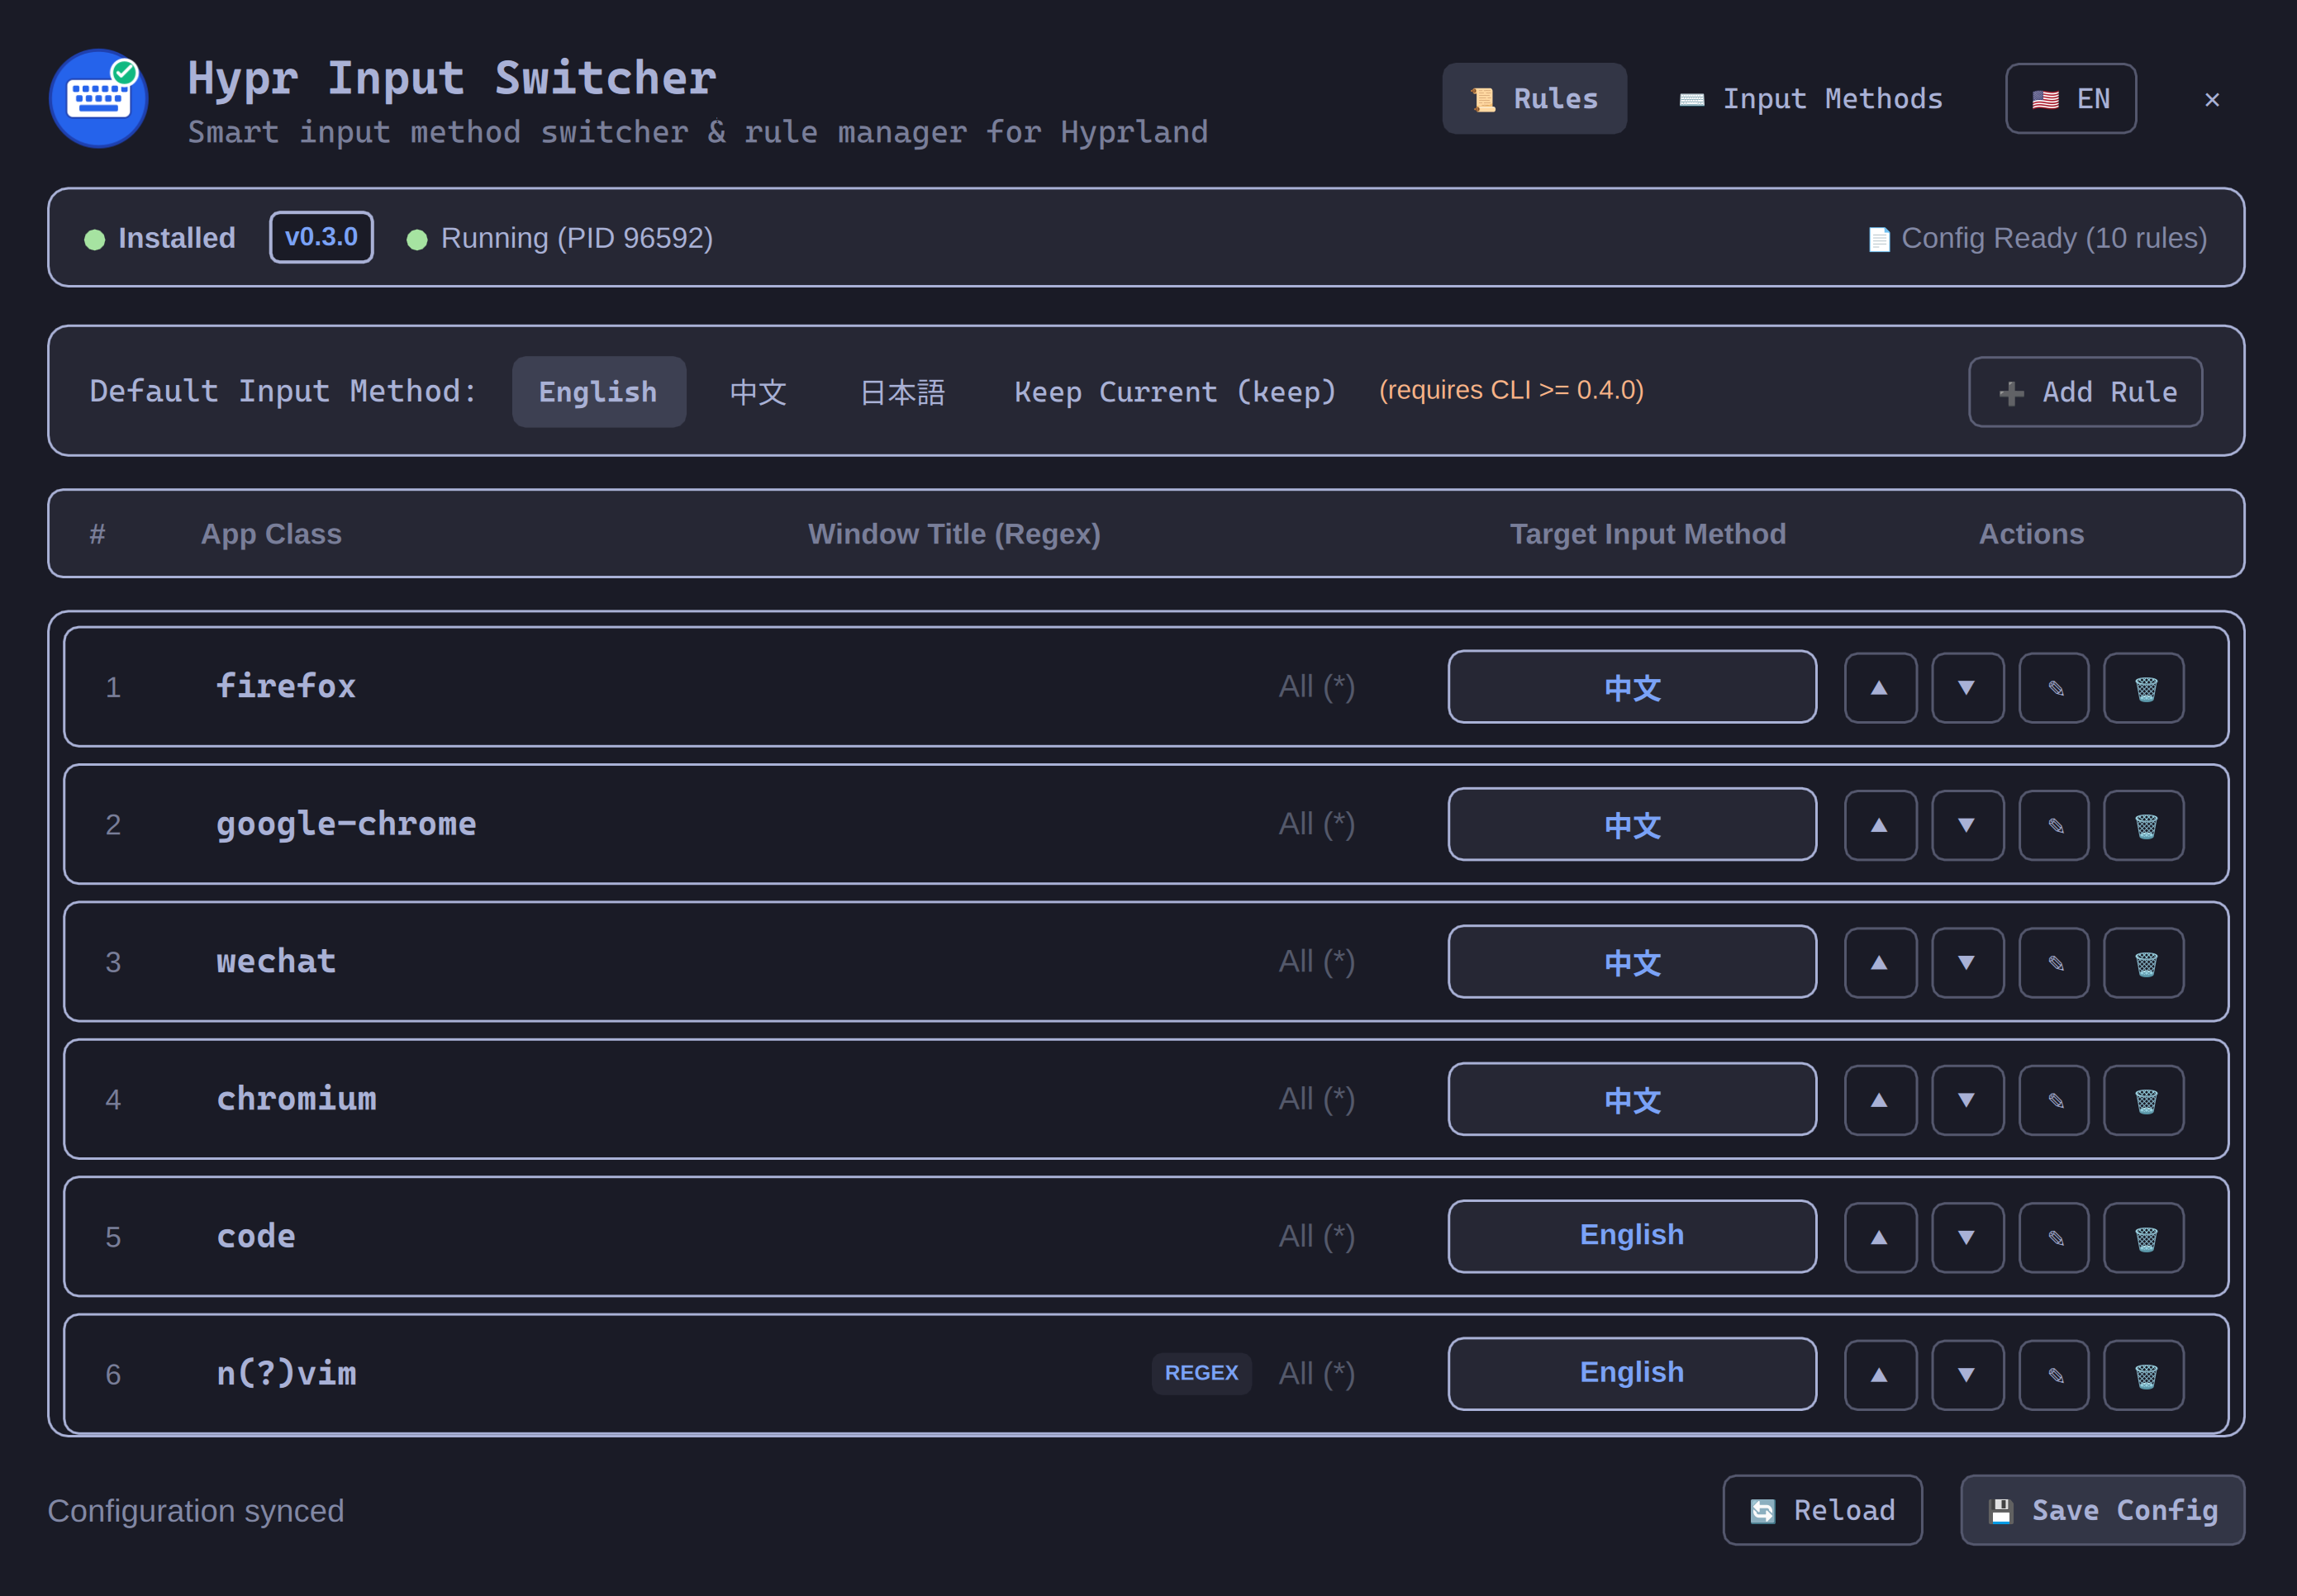The width and height of the screenshot is (2297, 1596).
Task: Move the code rule up
Action: coord(1880,1237)
